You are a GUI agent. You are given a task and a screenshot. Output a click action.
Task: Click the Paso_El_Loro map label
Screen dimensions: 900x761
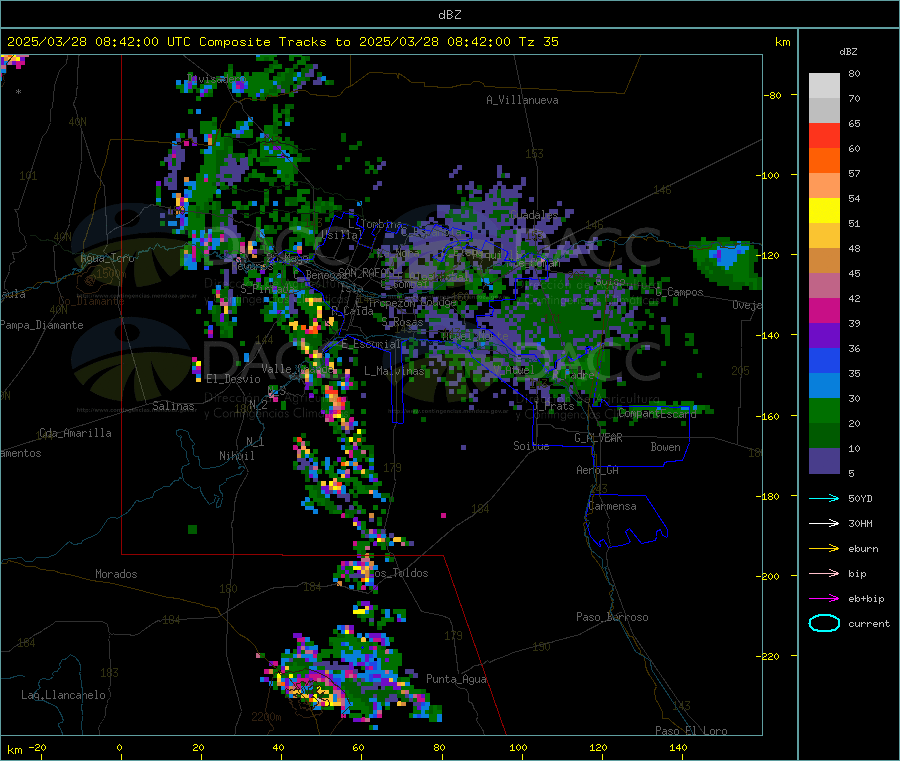point(691,731)
